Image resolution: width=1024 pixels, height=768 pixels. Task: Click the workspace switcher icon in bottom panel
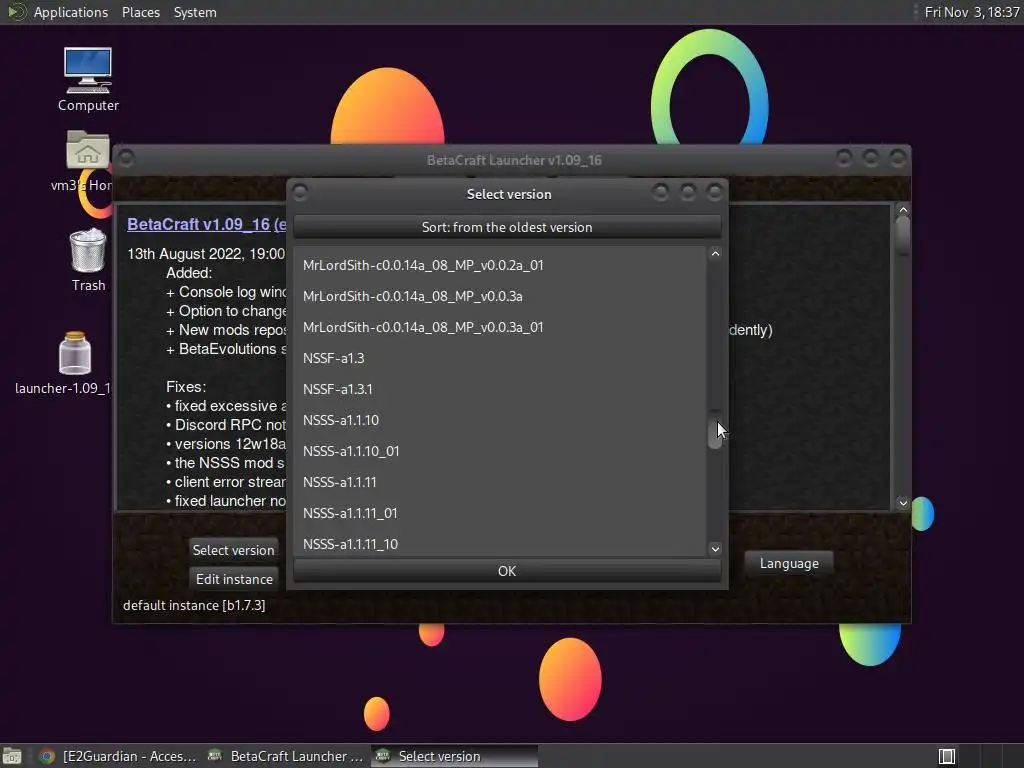click(947, 756)
